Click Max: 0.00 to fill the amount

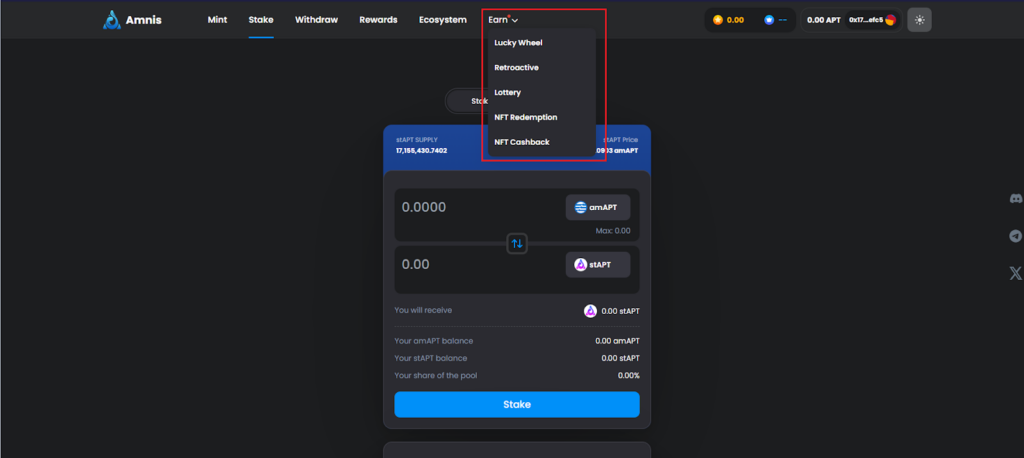[x=613, y=231]
